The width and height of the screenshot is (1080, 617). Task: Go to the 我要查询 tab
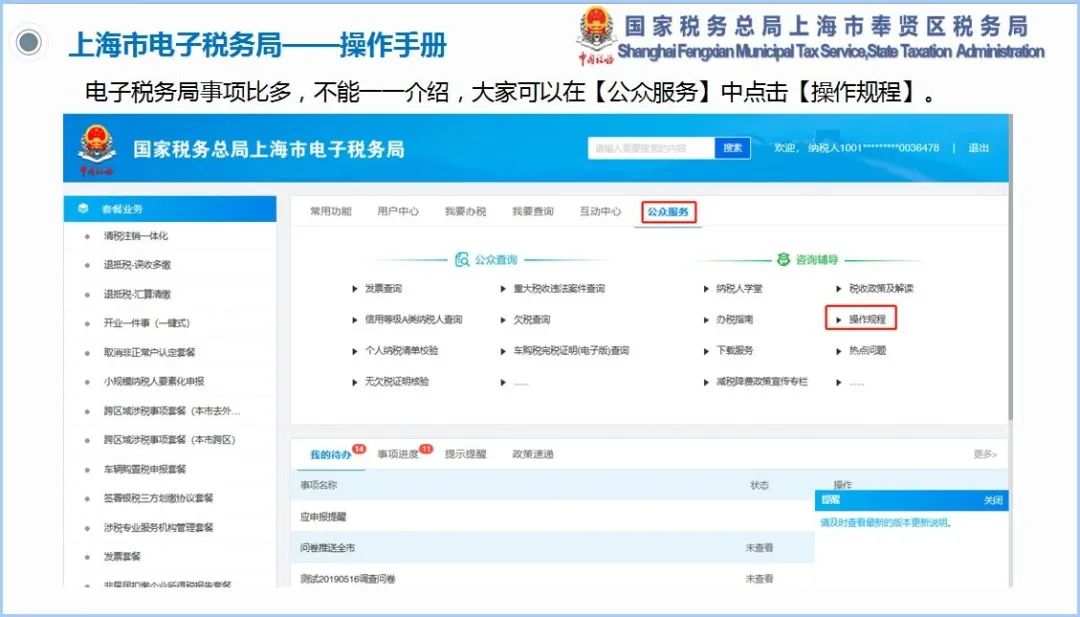532,211
